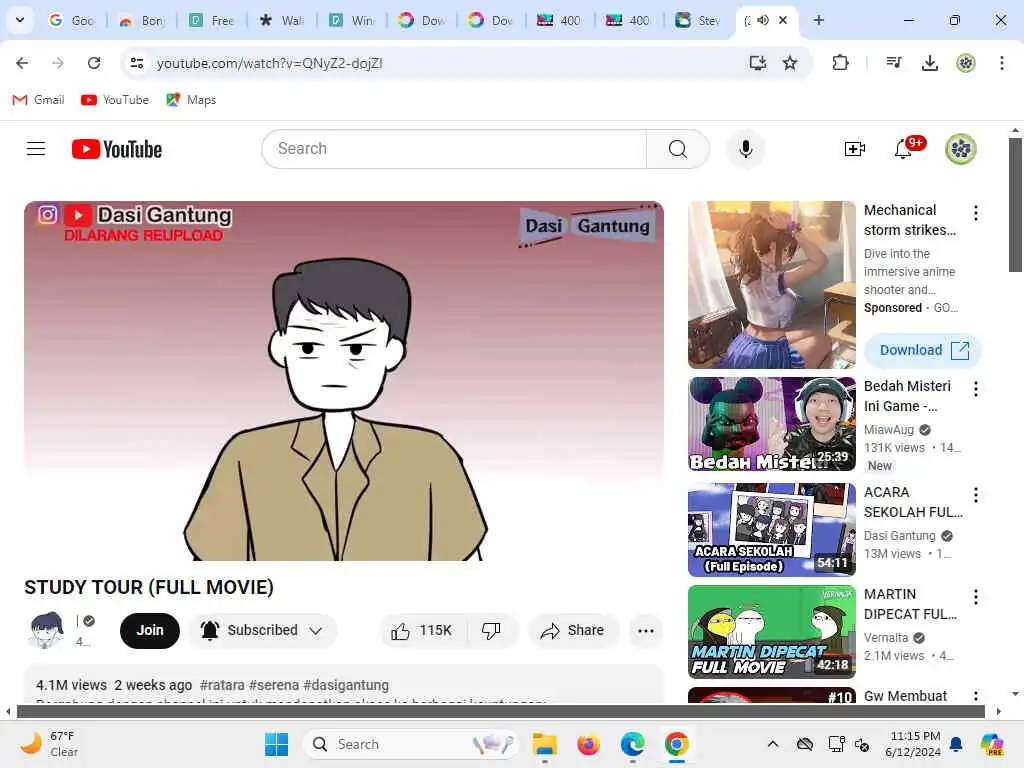The height and width of the screenshot is (768, 1024).
Task: Open Bedah Misteri video thumbnail
Action: pyautogui.click(x=771, y=424)
